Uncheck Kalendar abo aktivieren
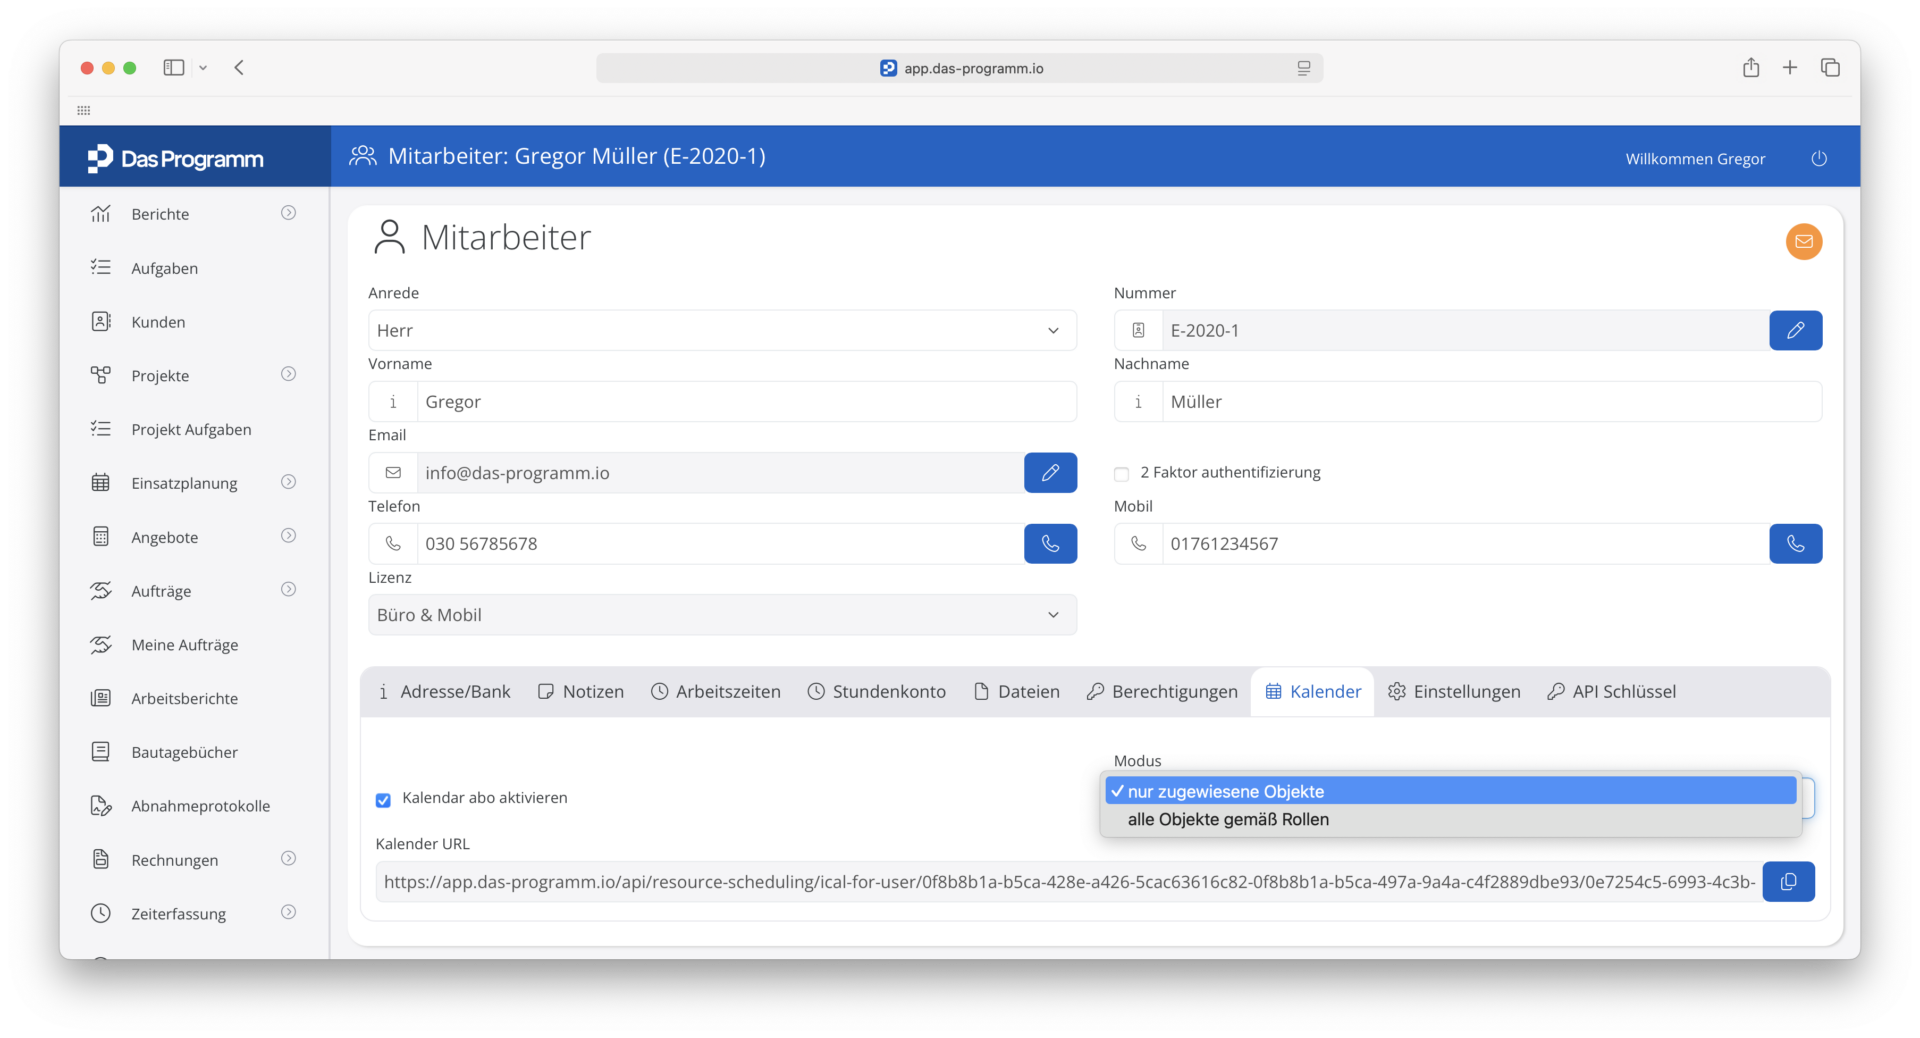The height and width of the screenshot is (1038, 1920). tap(383, 800)
